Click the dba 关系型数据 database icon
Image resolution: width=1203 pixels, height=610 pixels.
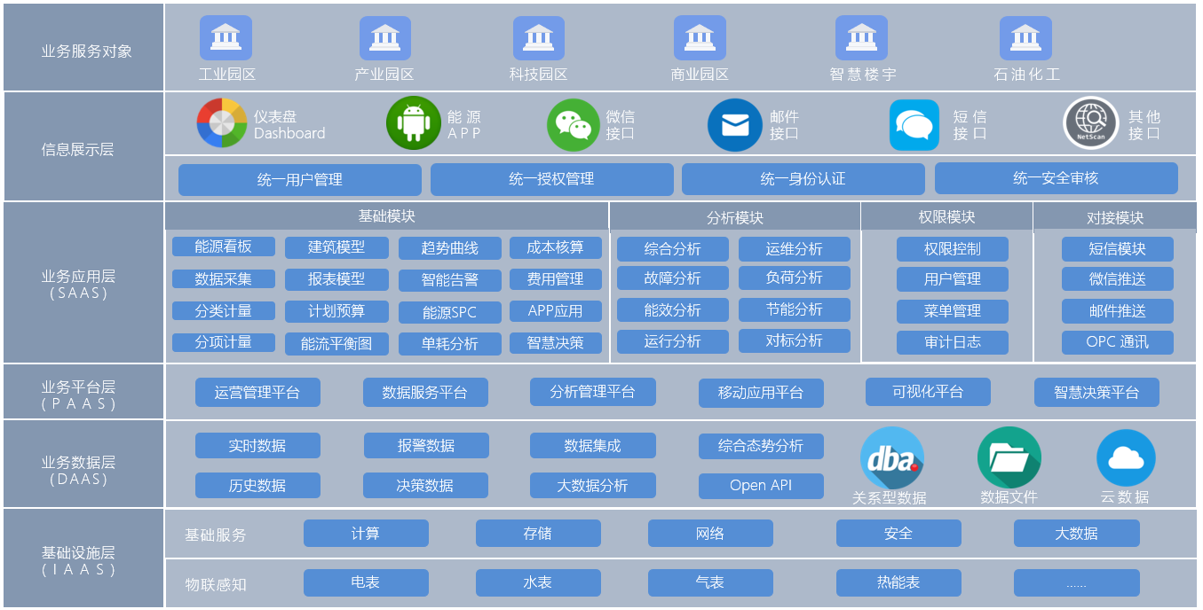(891, 458)
